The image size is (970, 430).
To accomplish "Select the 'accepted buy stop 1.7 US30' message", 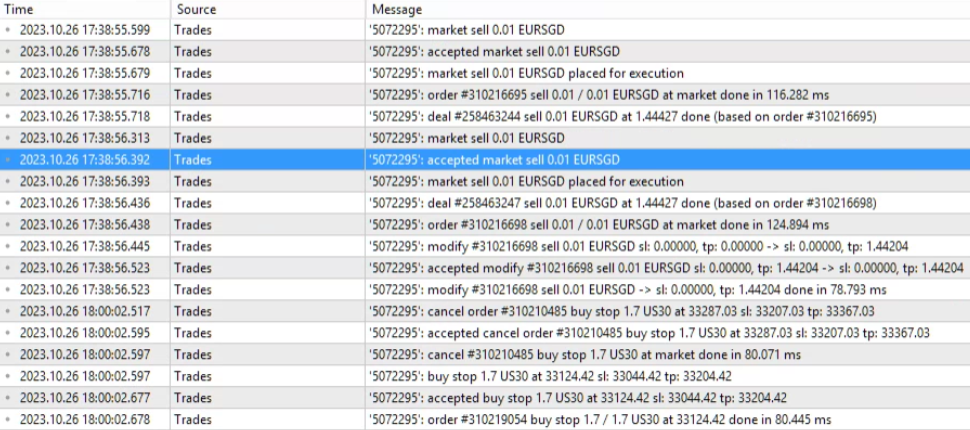I will [x=577, y=398].
